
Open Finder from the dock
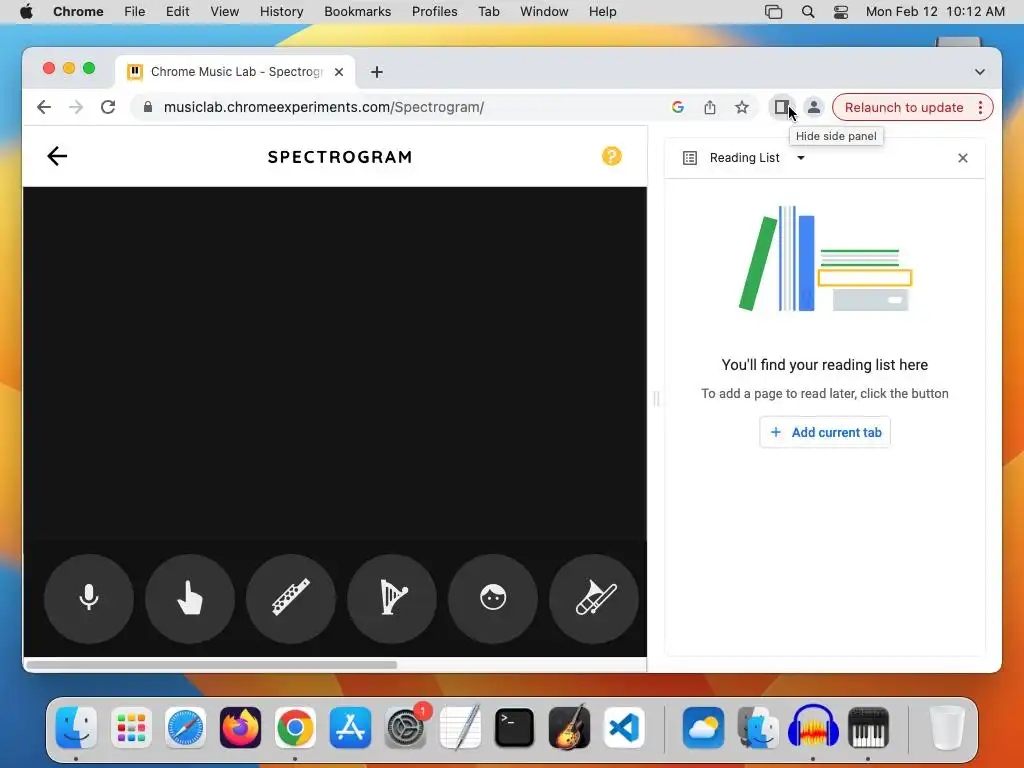click(76, 728)
